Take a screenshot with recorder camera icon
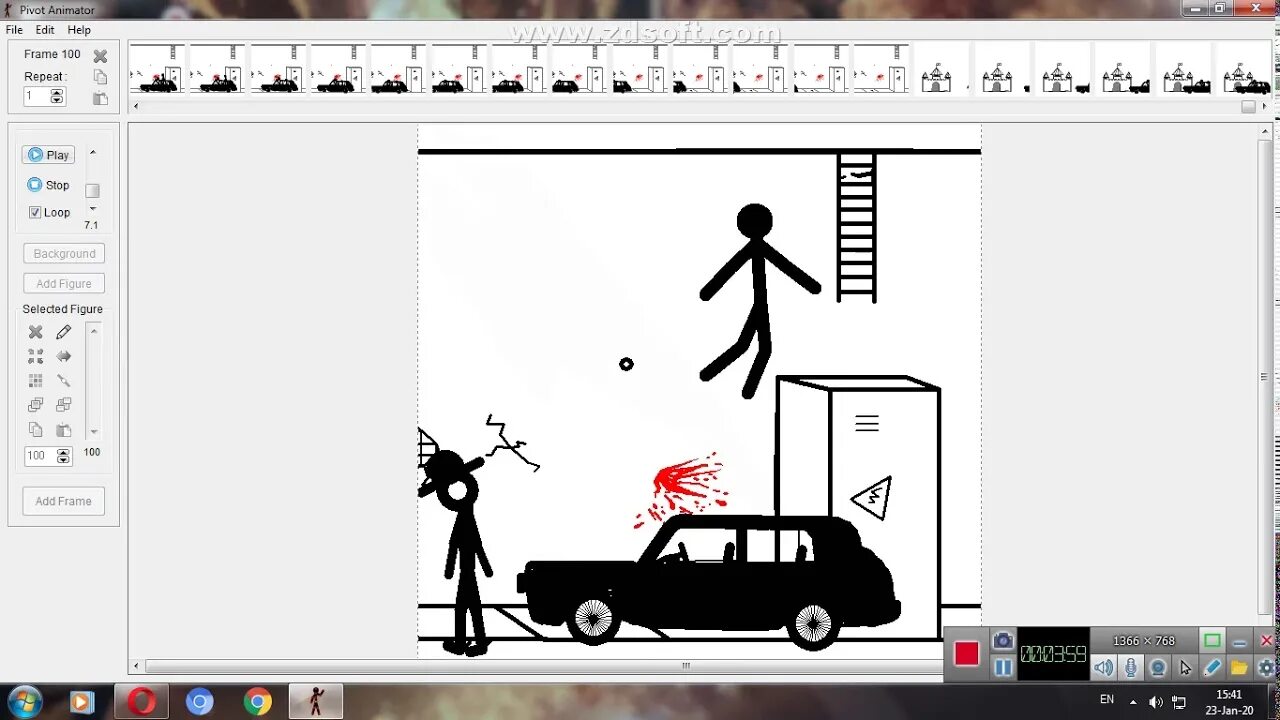The width and height of the screenshot is (1280, 720). click(x=1003, y=641)
